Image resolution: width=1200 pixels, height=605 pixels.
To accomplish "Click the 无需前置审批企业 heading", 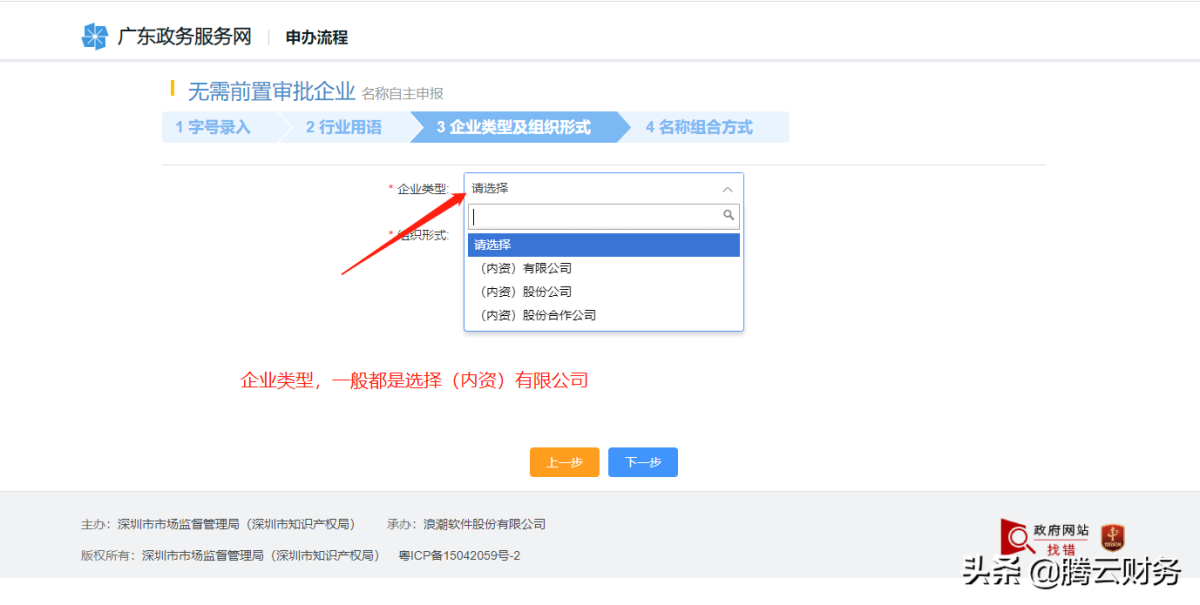I will 271,92.
